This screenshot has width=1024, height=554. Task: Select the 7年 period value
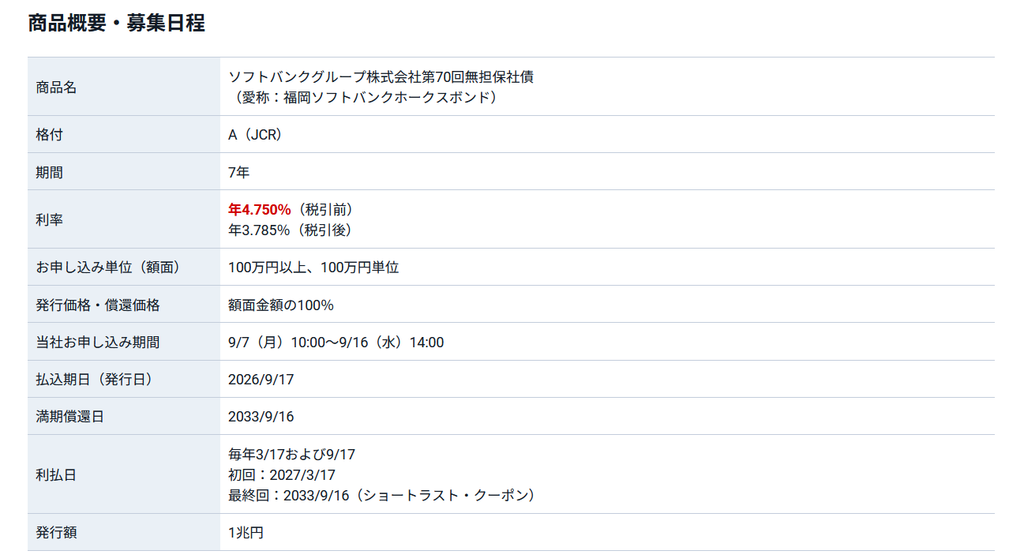point(238,172)
